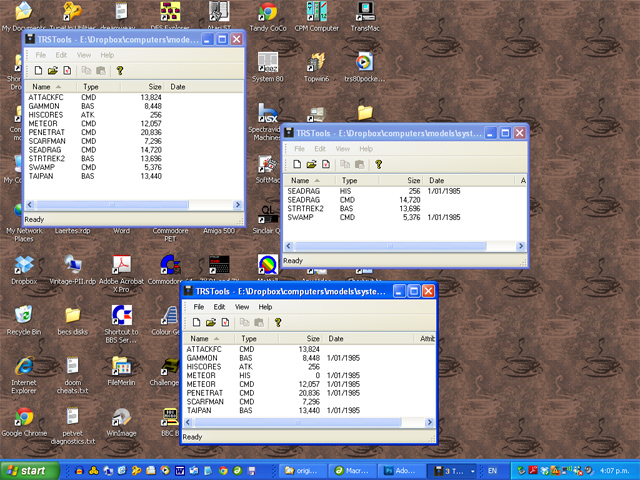The height and width of the screenshot is (480, 640).
Task: Click EN language indicator on taskbar
Action: pos(493,471)
